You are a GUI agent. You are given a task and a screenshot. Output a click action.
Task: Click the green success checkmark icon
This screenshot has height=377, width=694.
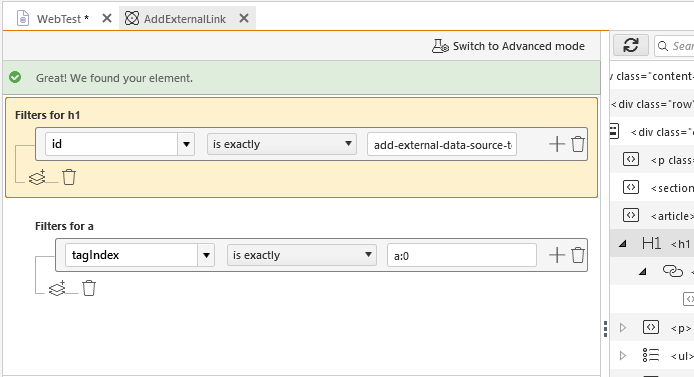(15, 77)
